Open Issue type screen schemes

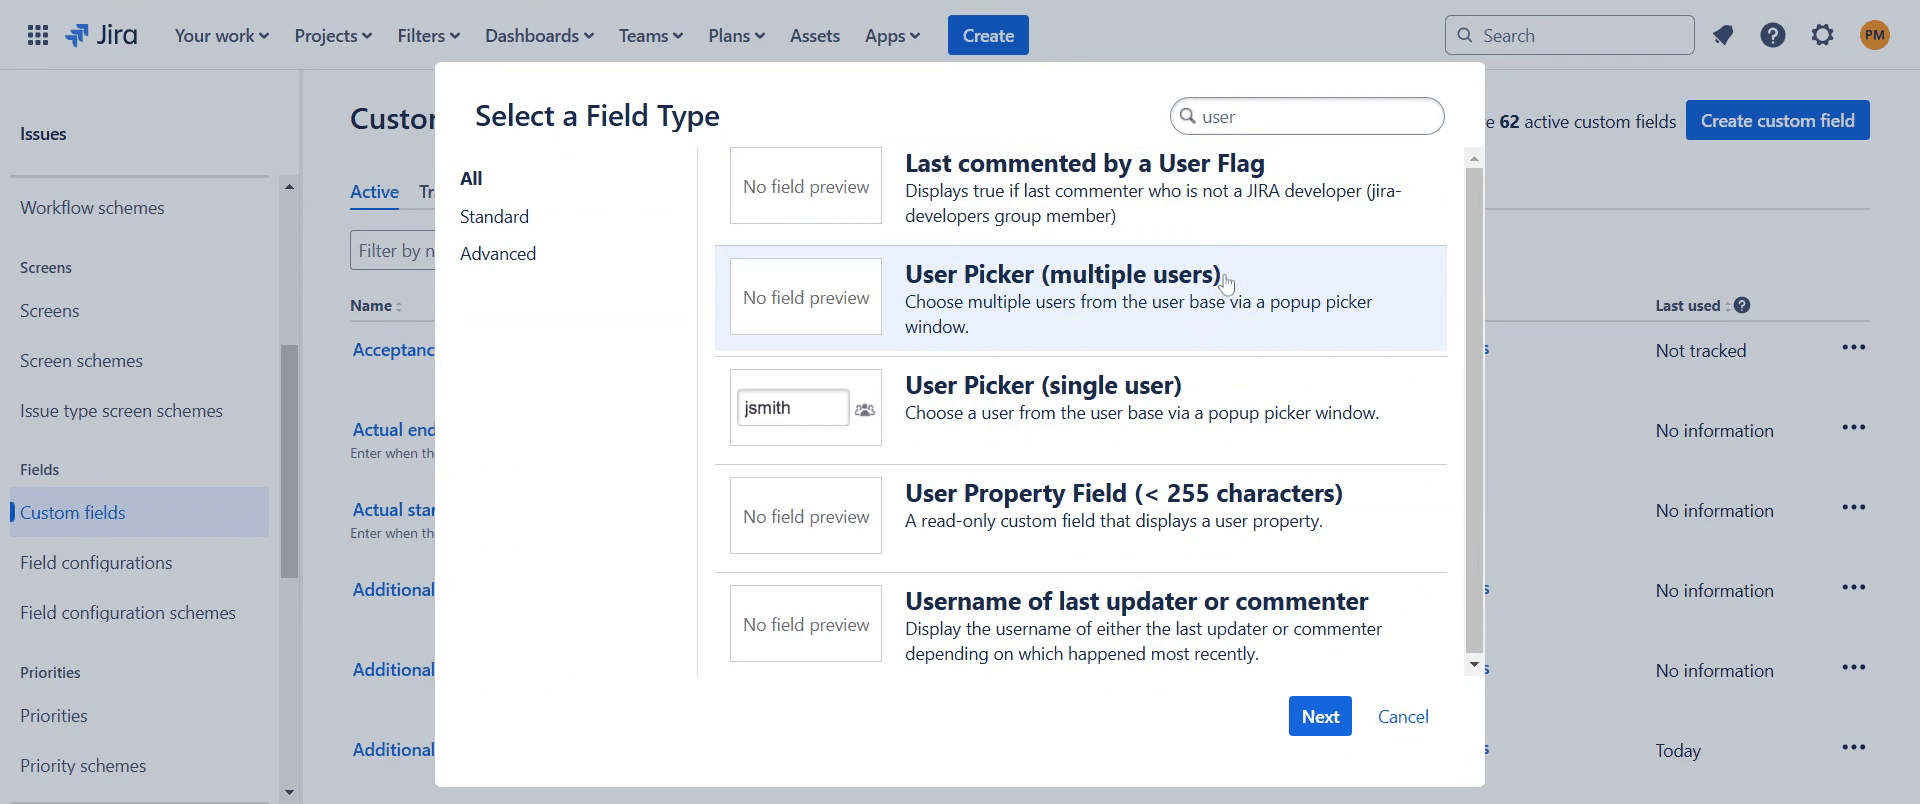[121, 411]
